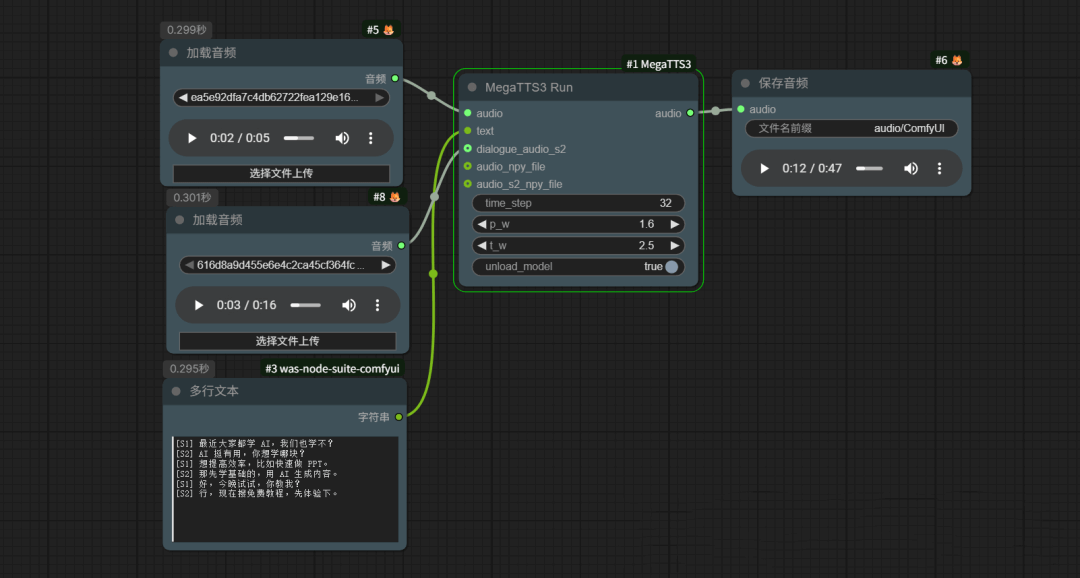Click the fox icon on the #8 badge

pyautogui.click(x=395, y=197)
